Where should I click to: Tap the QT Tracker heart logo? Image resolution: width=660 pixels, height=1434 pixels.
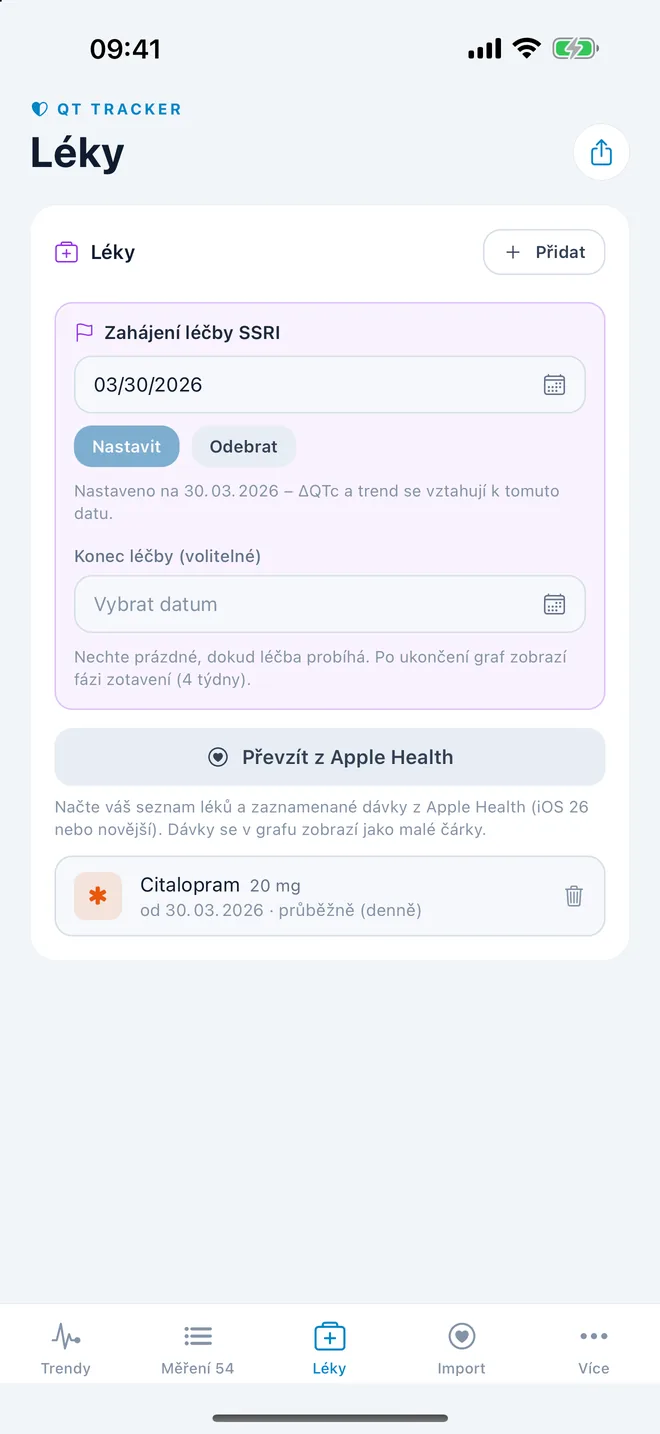click(x=40, y=109)
